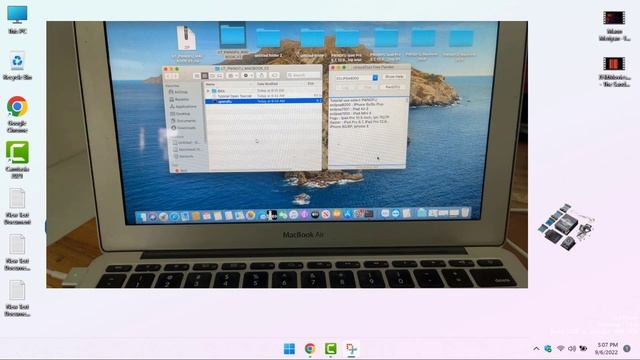Click Documents in the Finder sidebar

point(183,121)
